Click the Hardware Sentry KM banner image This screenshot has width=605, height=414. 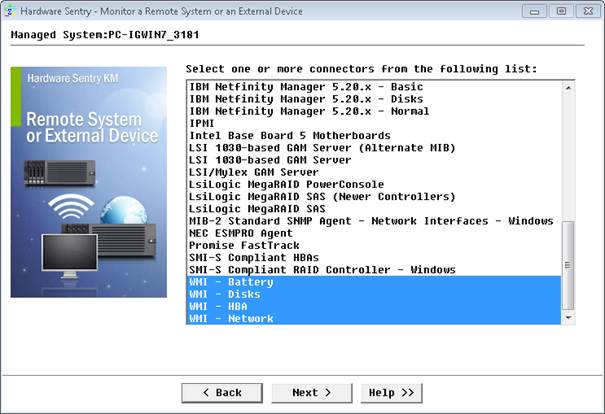(x=88, y=181)
